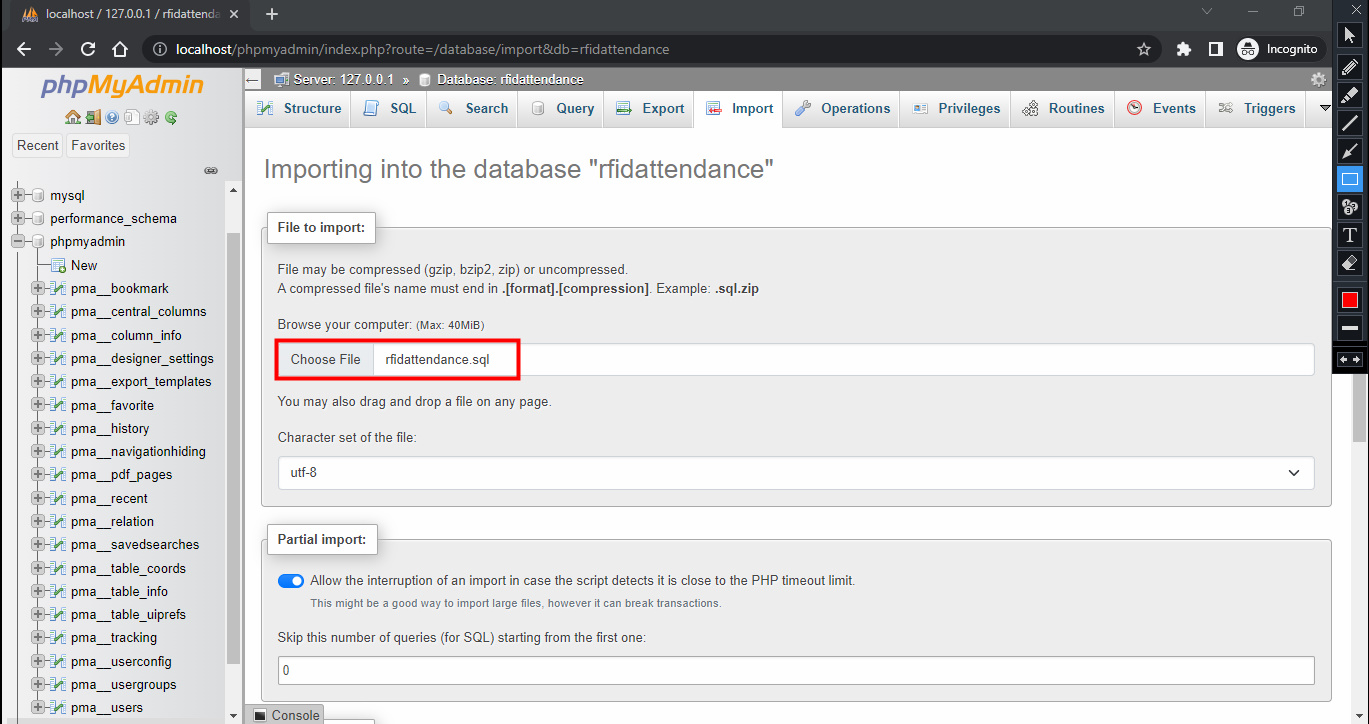Collapse the phpmyadmin database tree node
This screenshot has width=1369, height=724.
tap(18, 241)
